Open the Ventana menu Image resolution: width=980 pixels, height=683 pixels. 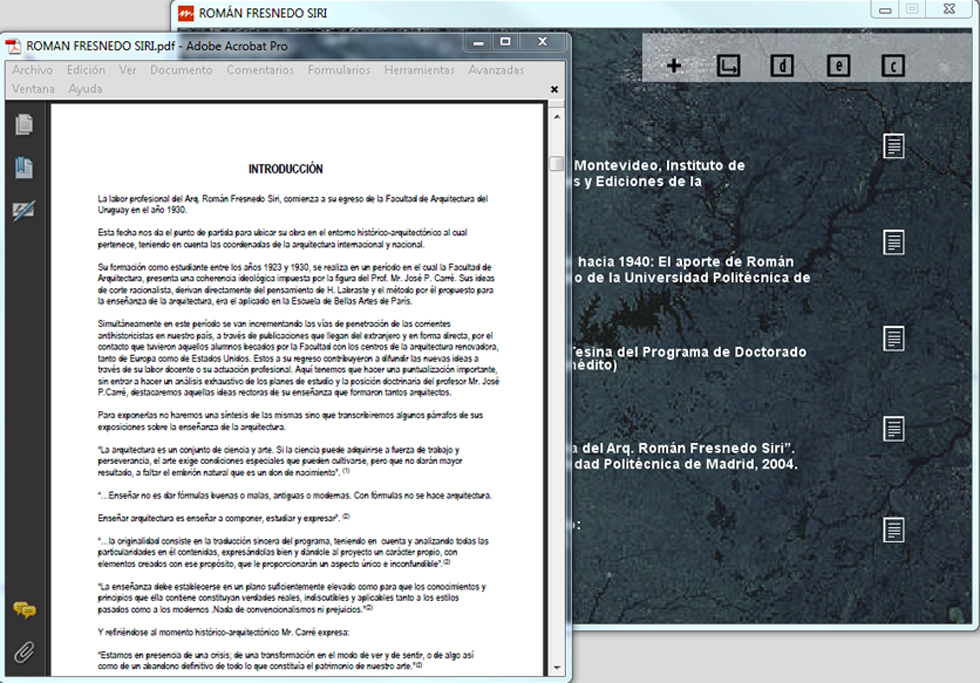[x=33, y=89]
